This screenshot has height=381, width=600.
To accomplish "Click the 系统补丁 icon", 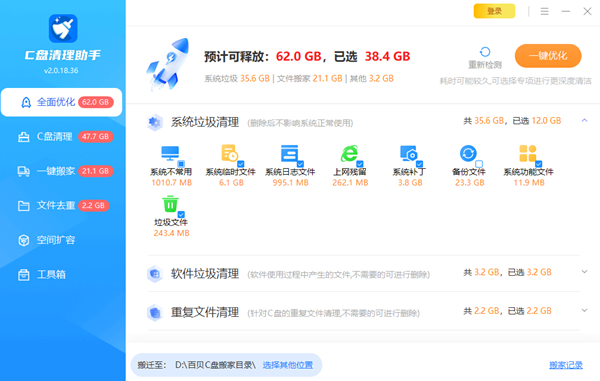I will tap(408, 153).
